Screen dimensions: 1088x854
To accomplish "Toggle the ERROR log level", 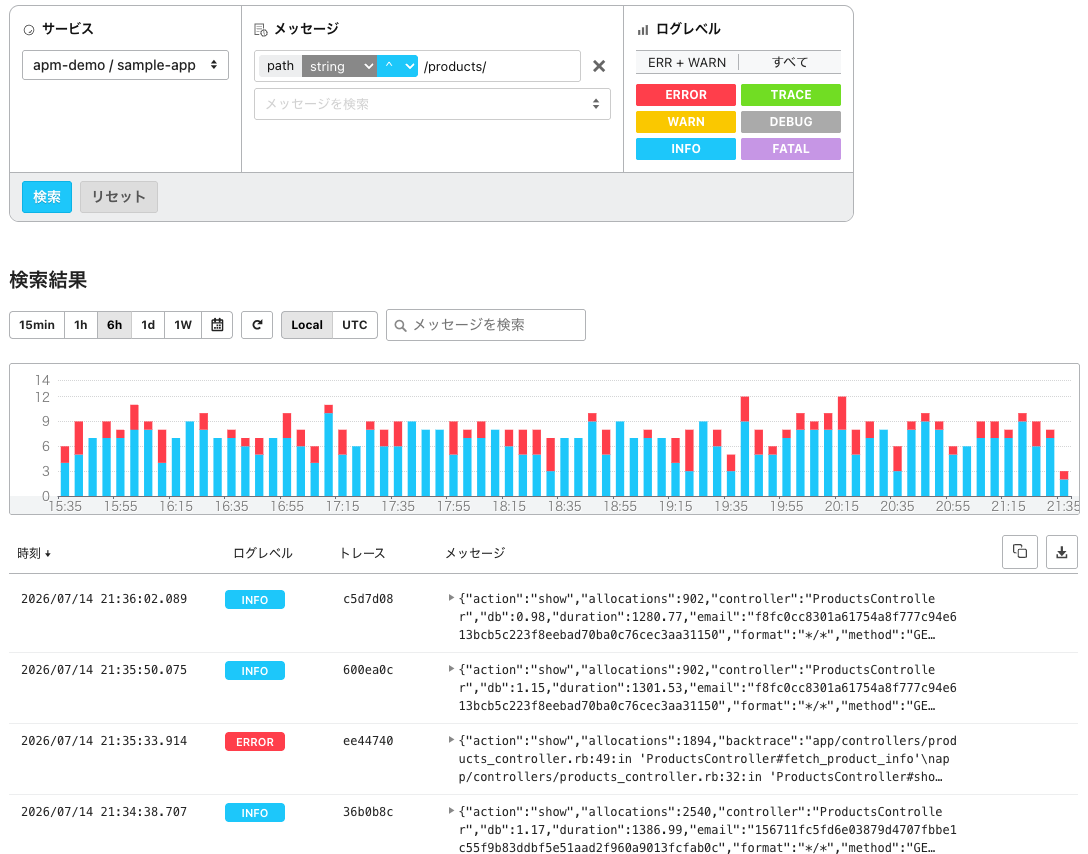I will click(x=686, y=94).
